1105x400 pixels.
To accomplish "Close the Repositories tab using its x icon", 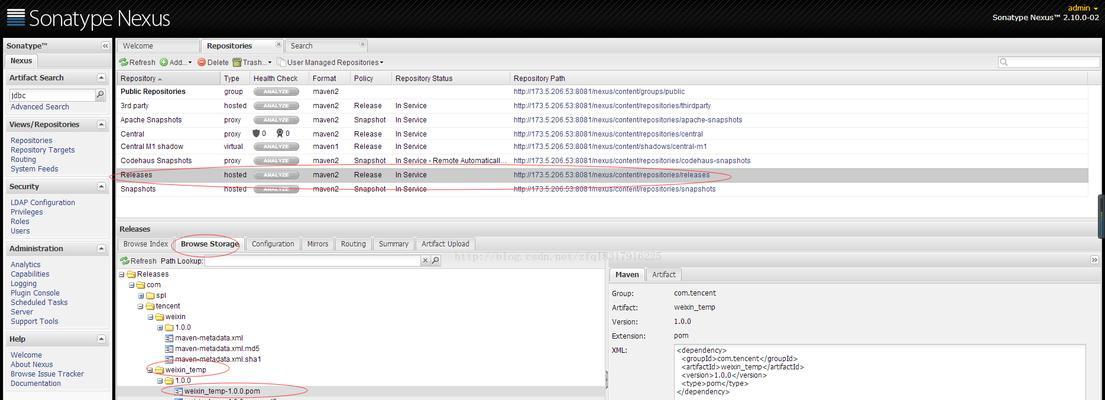I will (278, 44).
